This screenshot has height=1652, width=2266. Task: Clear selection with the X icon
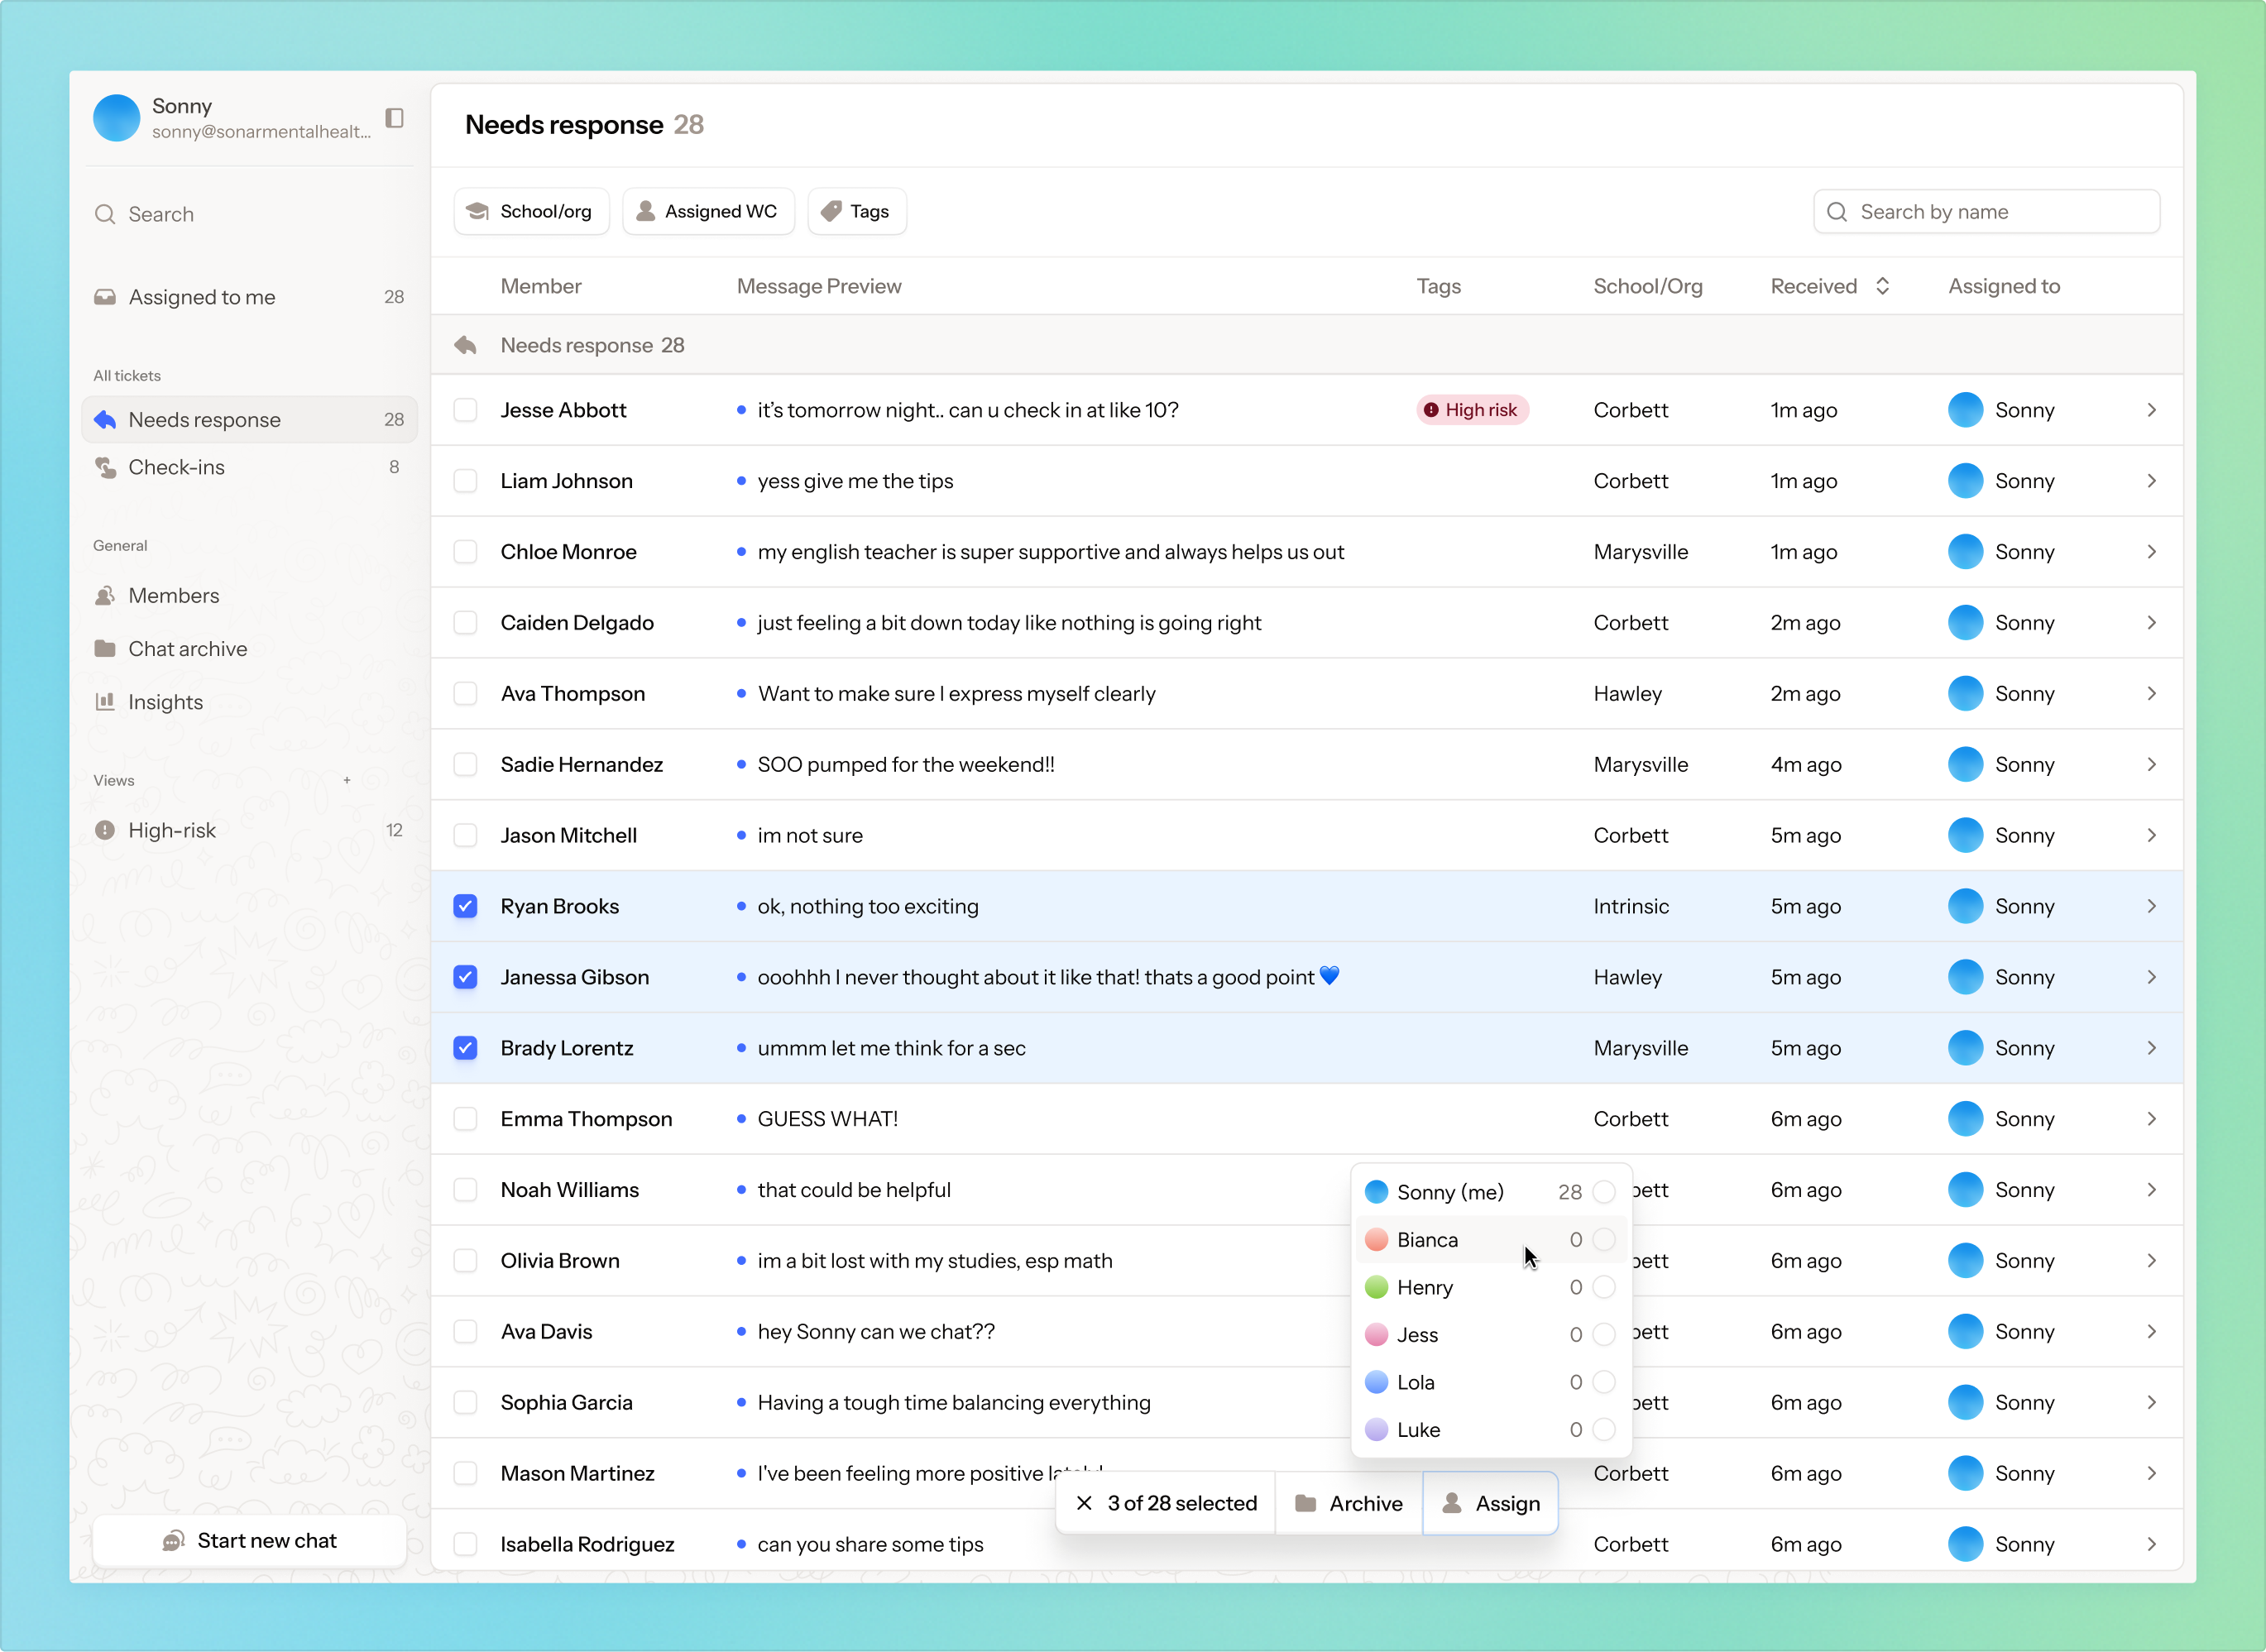point(1084,1503)
